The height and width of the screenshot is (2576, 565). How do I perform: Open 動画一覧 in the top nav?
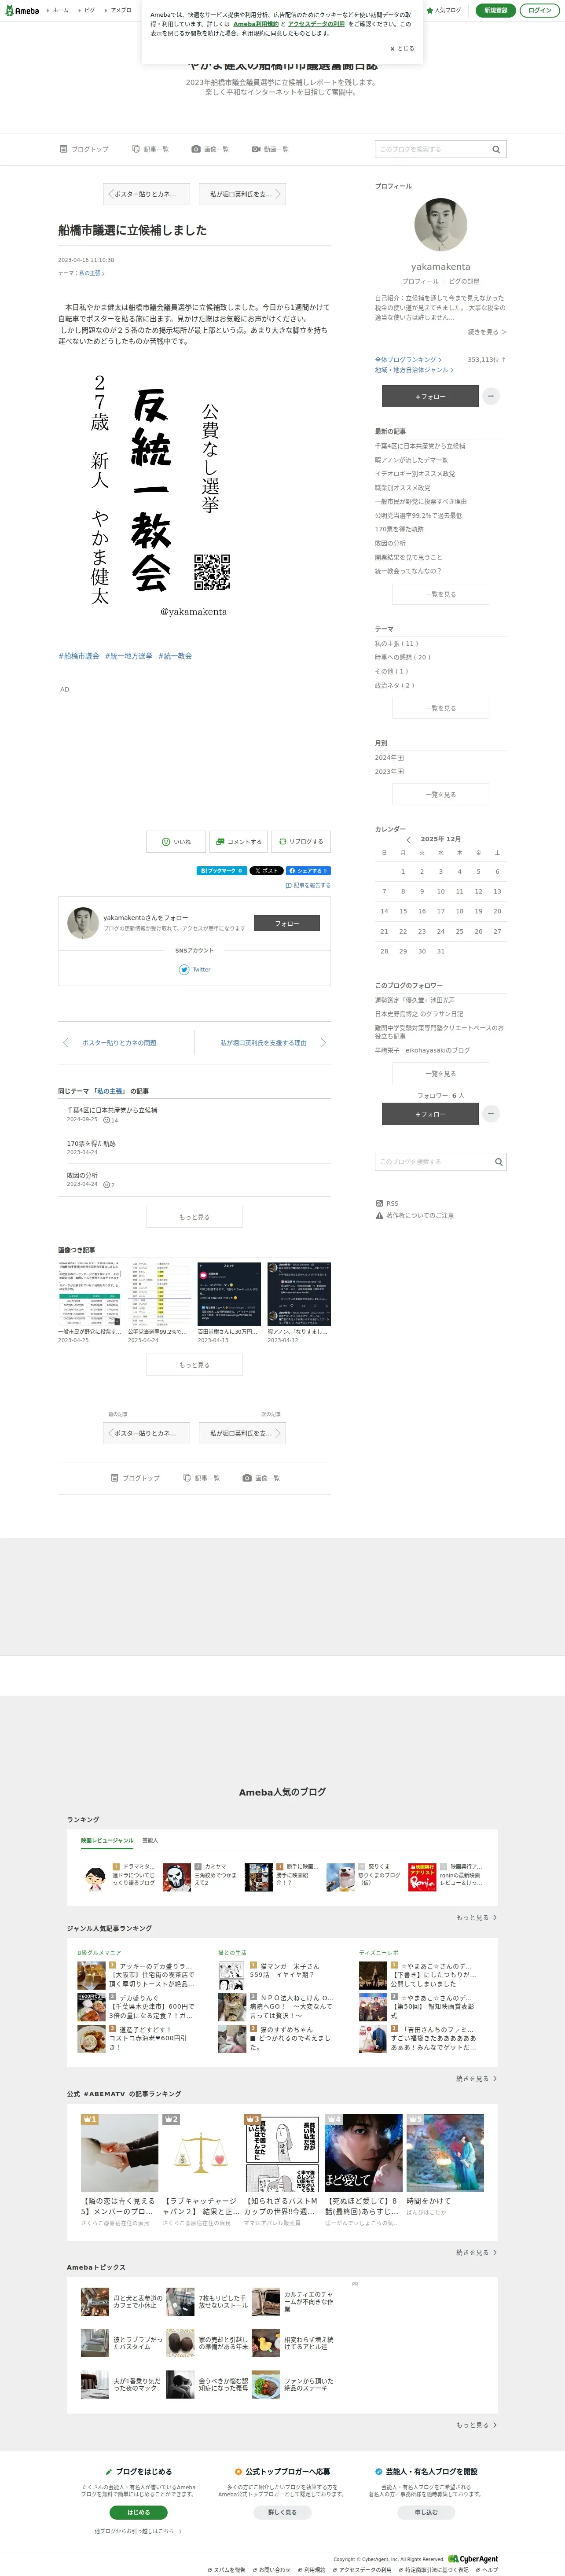270,149
